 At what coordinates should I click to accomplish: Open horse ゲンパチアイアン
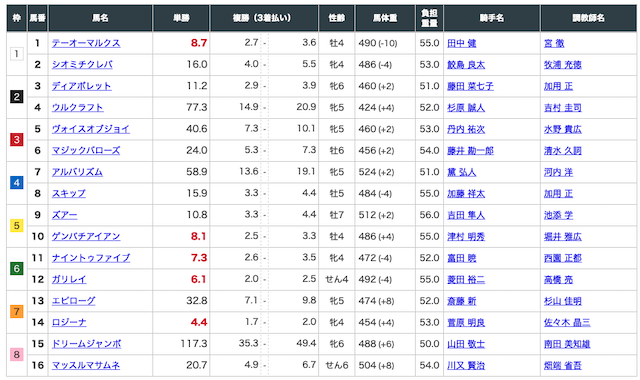click(86, 236)
